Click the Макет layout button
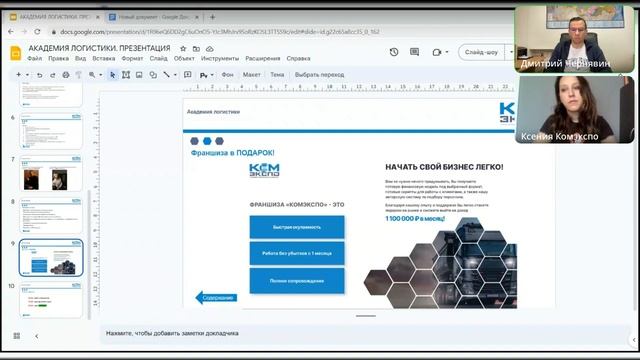640x360 pixels. pyautogui.click(x=251, y=75)
